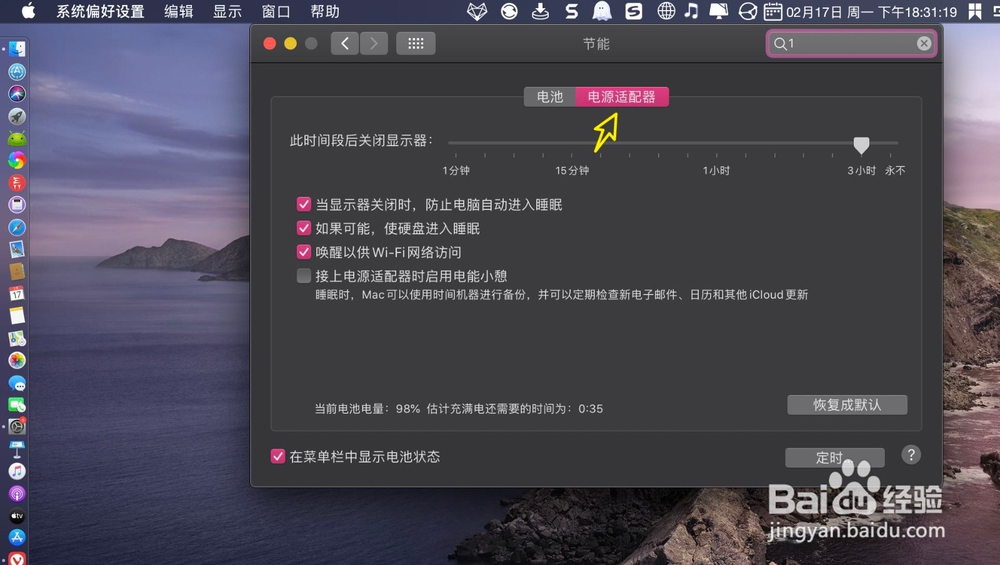Open the Apple menu
This screenshot has height=565, width=1000.
click(28, 11)
